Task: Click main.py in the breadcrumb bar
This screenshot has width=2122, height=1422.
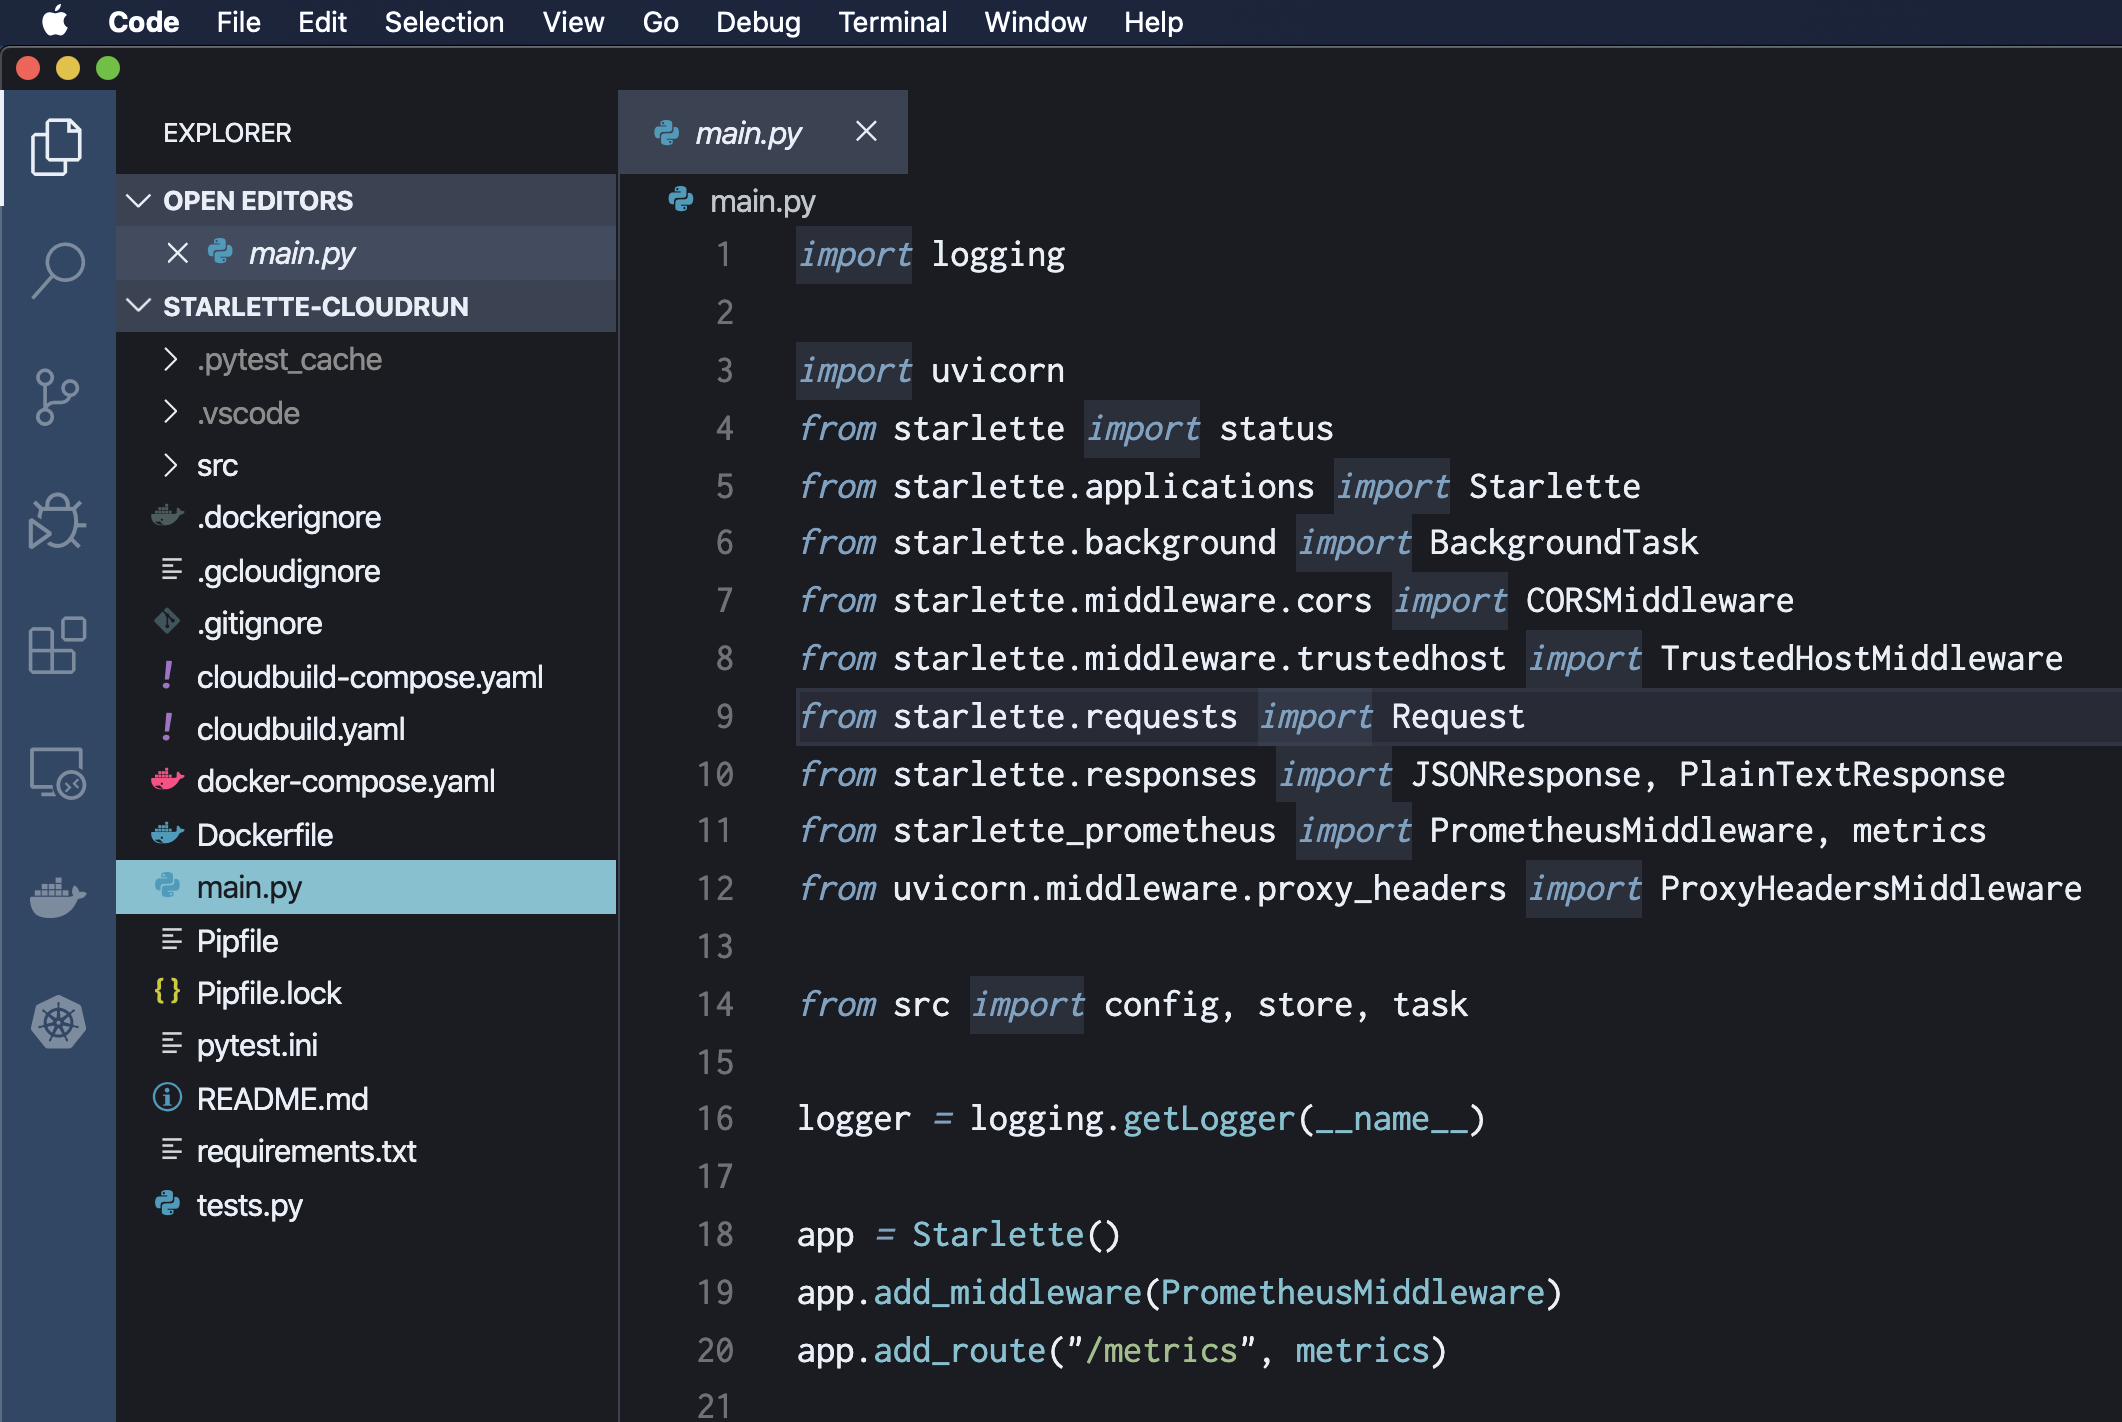Action: click(762, 201)
